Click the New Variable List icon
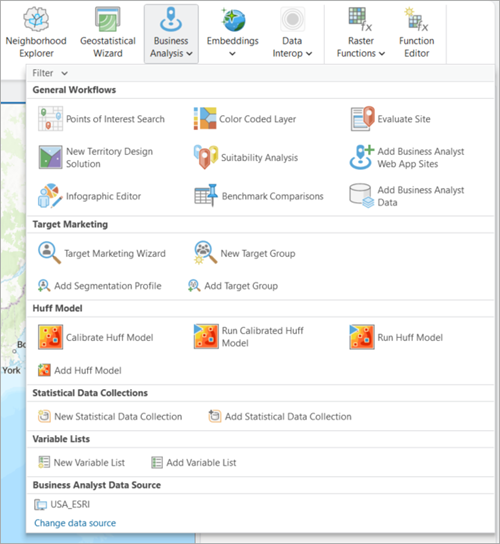500x544 pixels. (44, 462)
